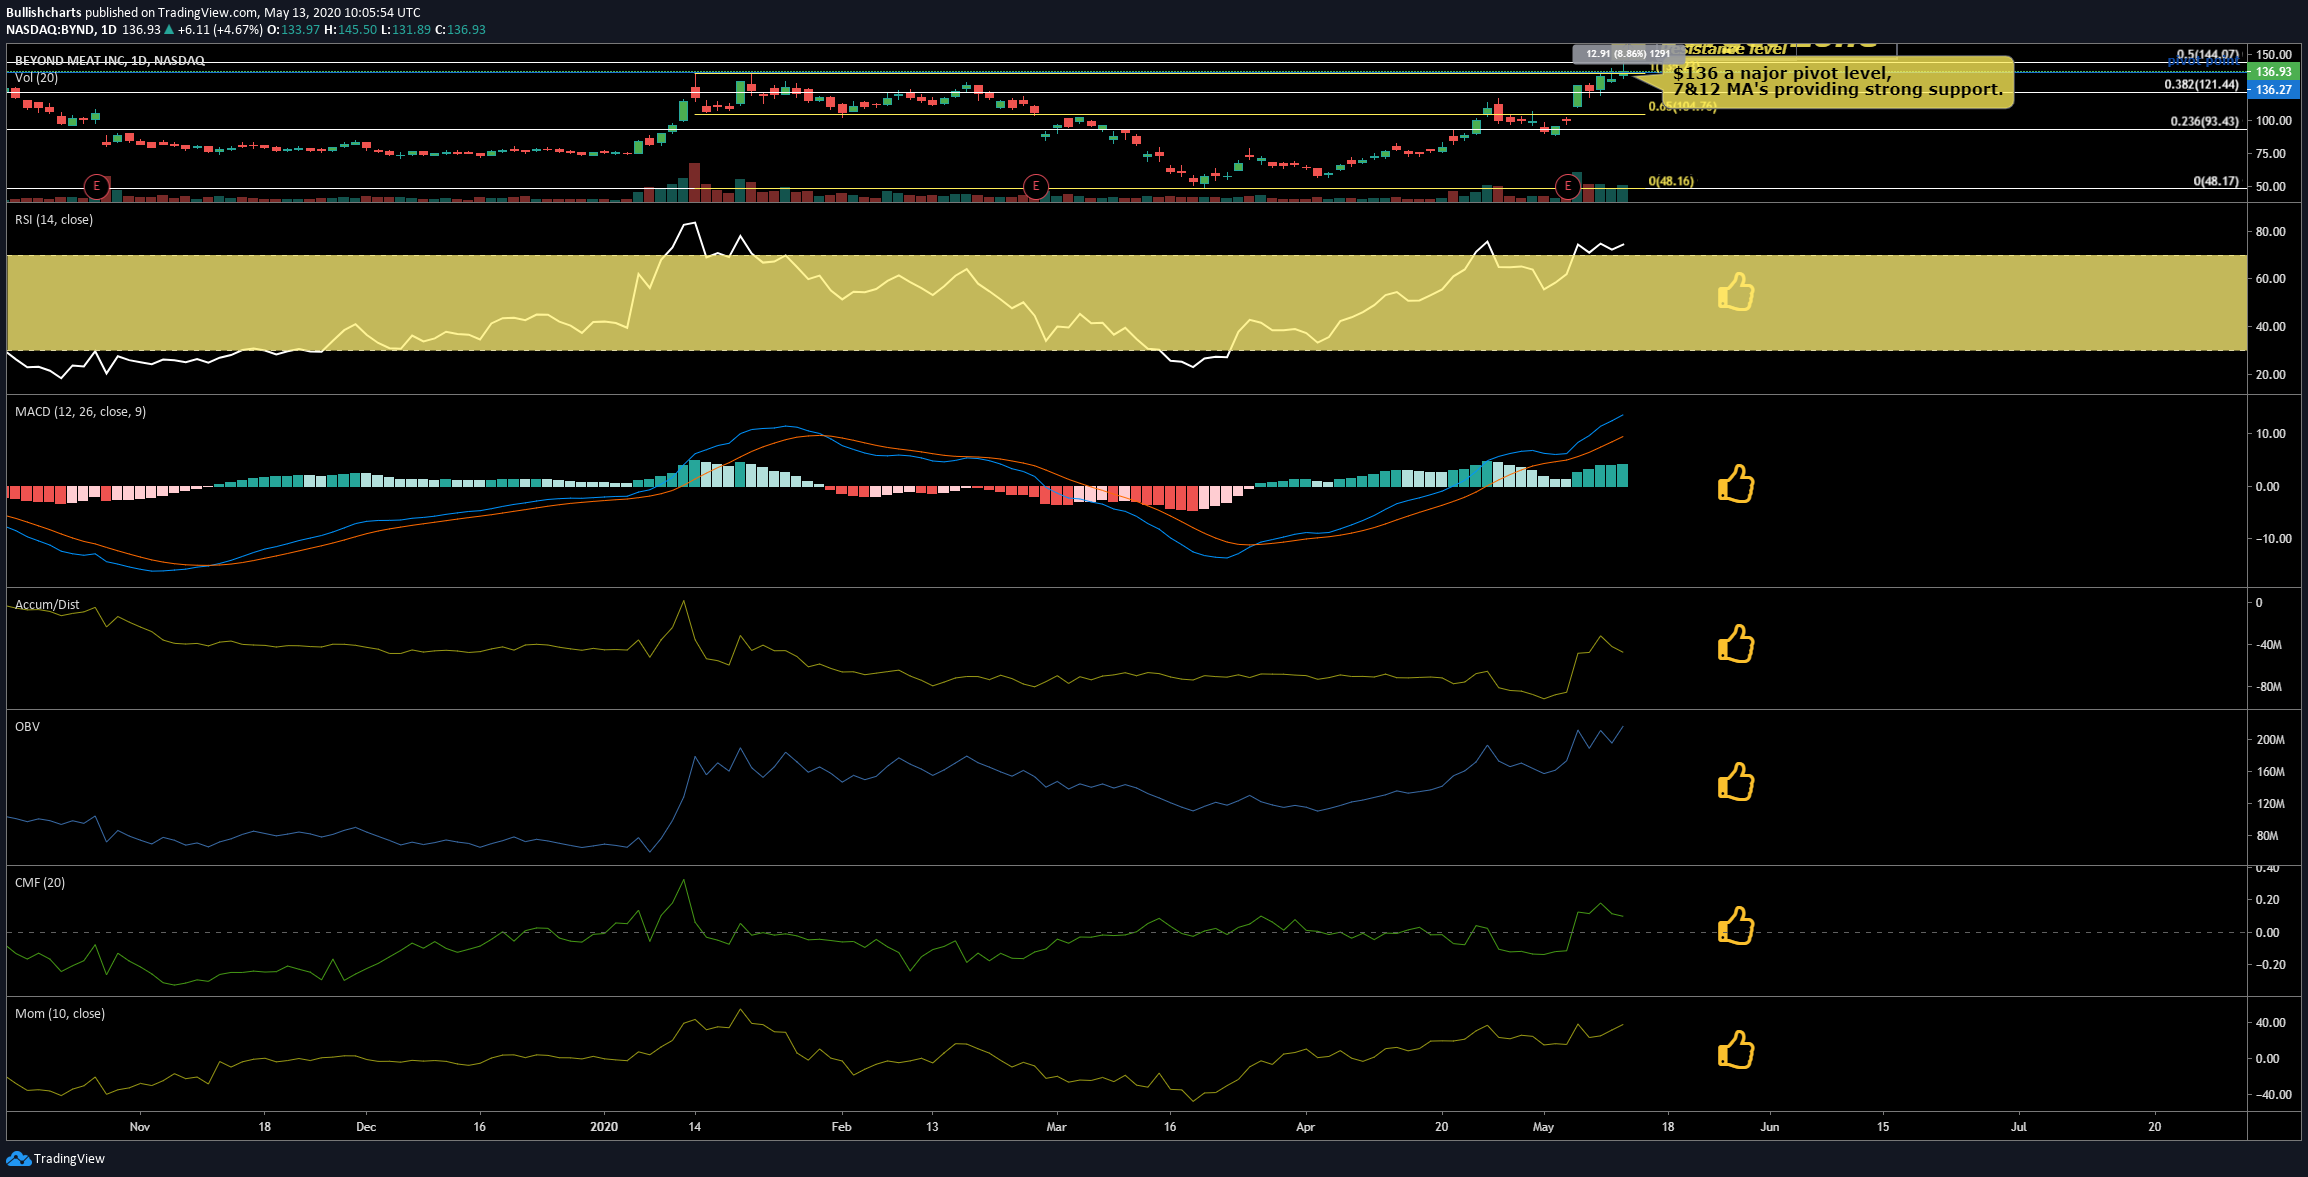Open the Bullishcharts author link
The height and width of the screenshot is (1177, 2308).
(x=43, y=13)
